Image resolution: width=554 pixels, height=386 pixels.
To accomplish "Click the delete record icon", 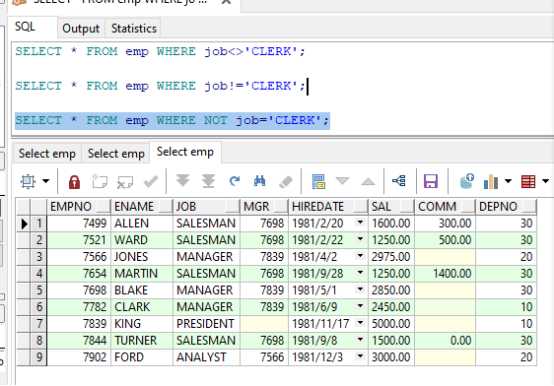I will pyautogui.click(x=125, y=182).
